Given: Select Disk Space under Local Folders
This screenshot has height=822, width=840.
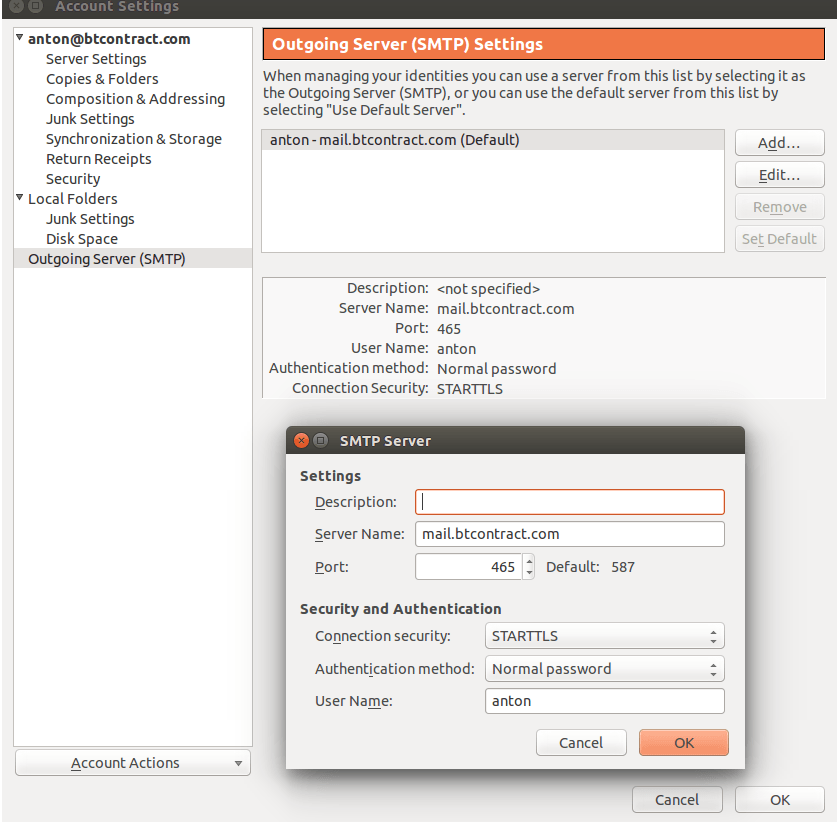Looking at the screenshot, I should click(82, 239).
